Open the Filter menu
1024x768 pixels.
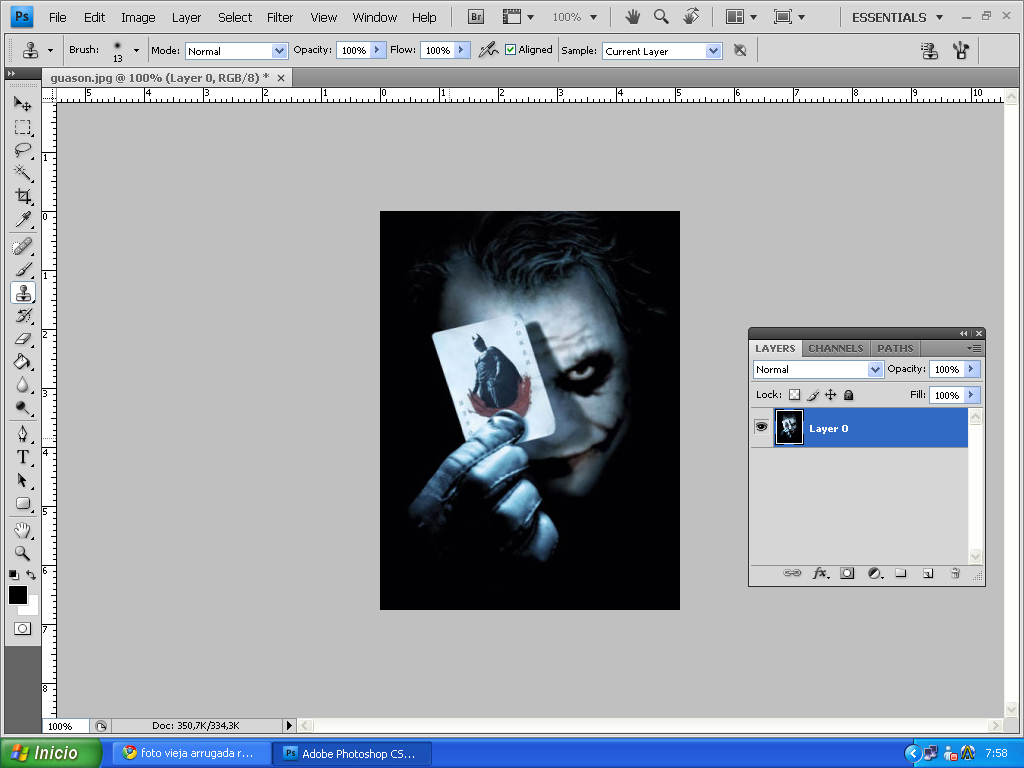(280, 17)
